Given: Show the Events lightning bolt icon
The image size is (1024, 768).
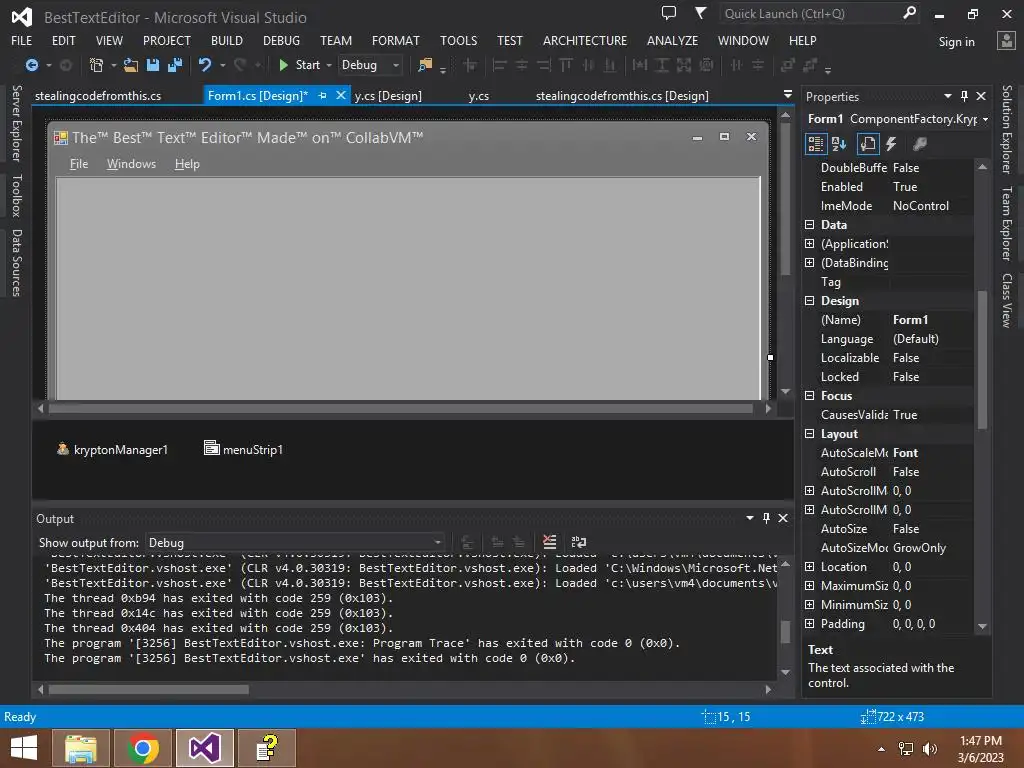Looking at the screenshot, I should click(891, 144).
